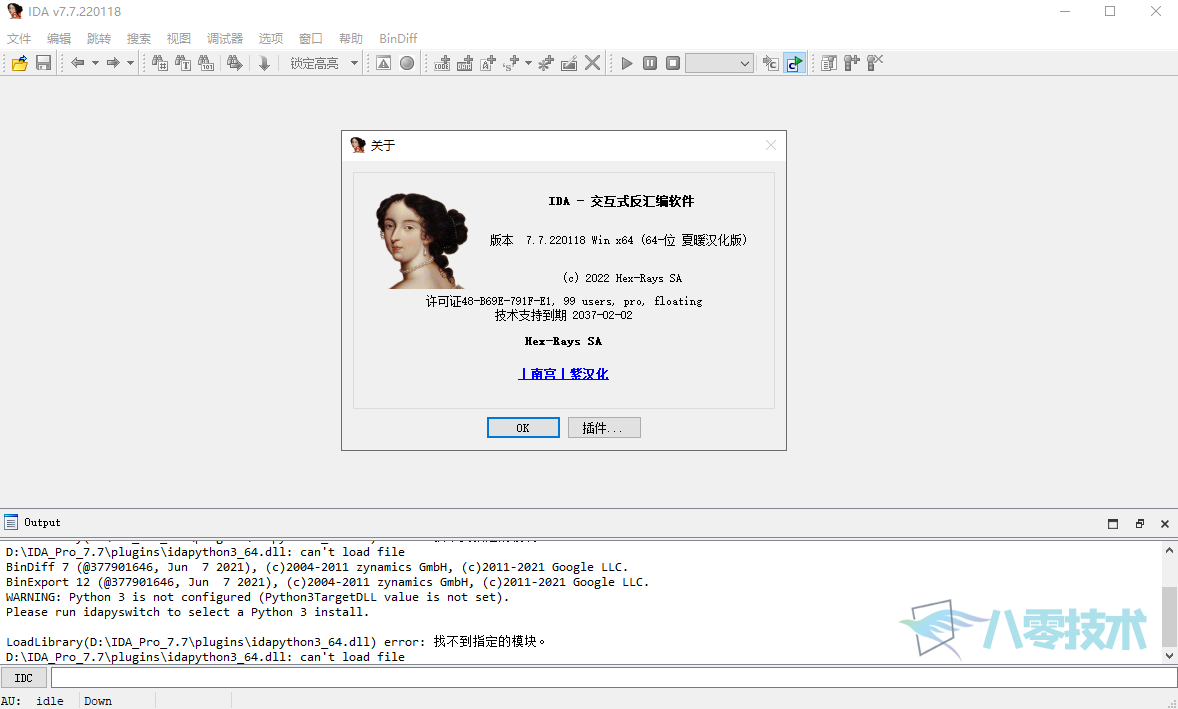Create ASCII string with A+ icon

pyautogui.click(x=488, y=63)
